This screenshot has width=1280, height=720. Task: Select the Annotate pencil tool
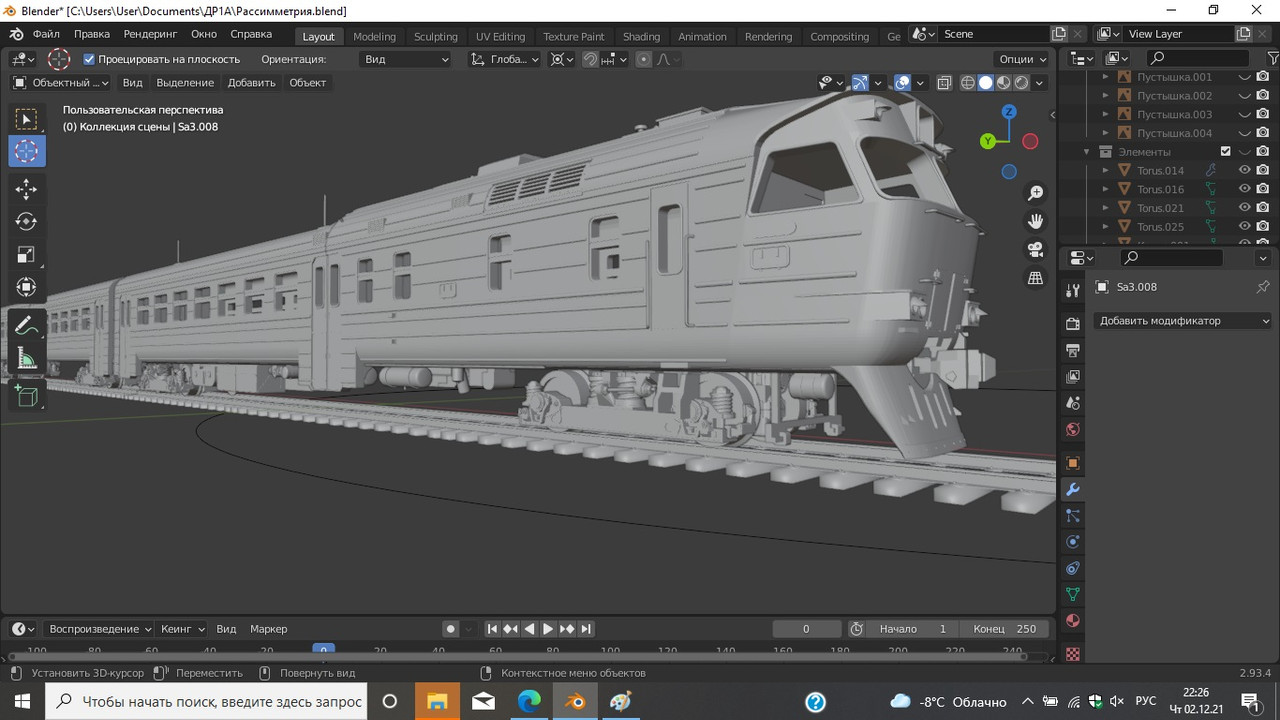[27, 325]
